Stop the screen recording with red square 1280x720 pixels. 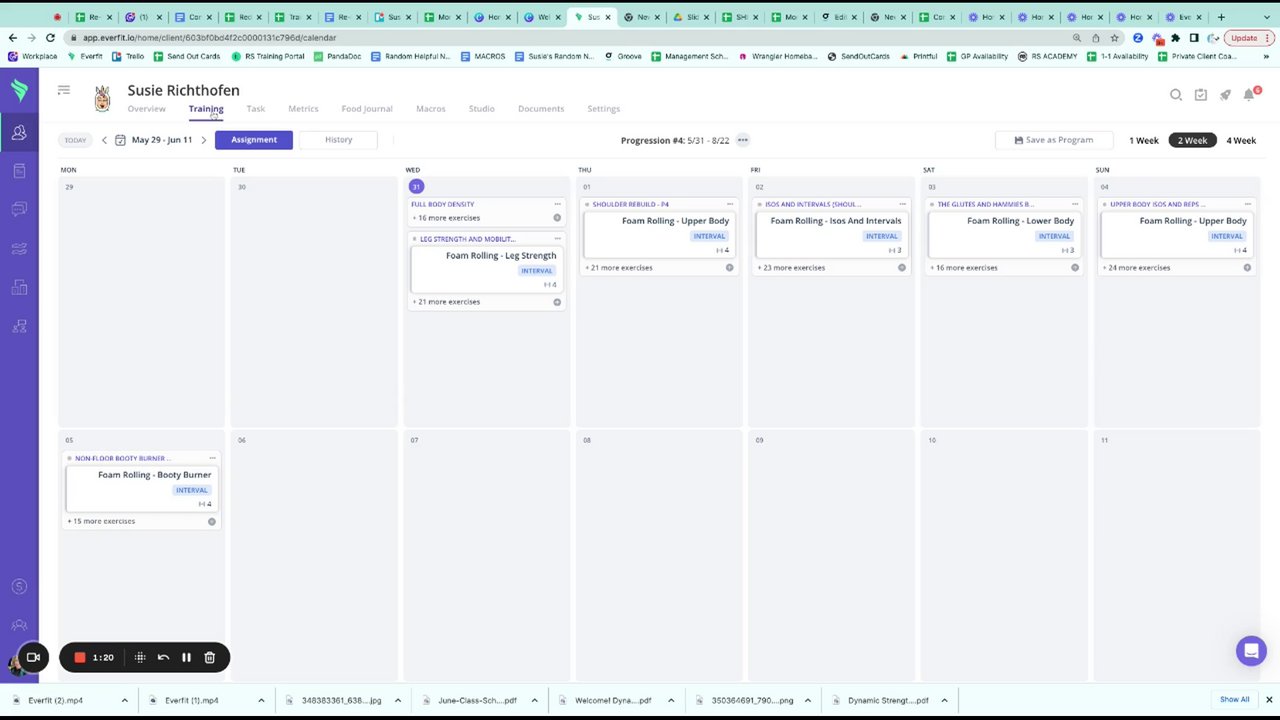[x=80, y=658]
